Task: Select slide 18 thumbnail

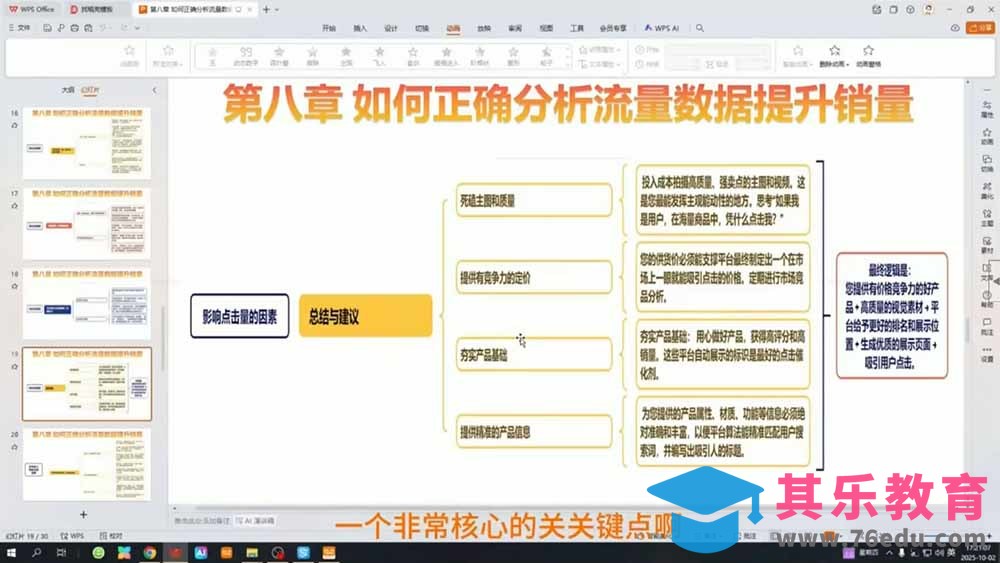Action: 87,303
